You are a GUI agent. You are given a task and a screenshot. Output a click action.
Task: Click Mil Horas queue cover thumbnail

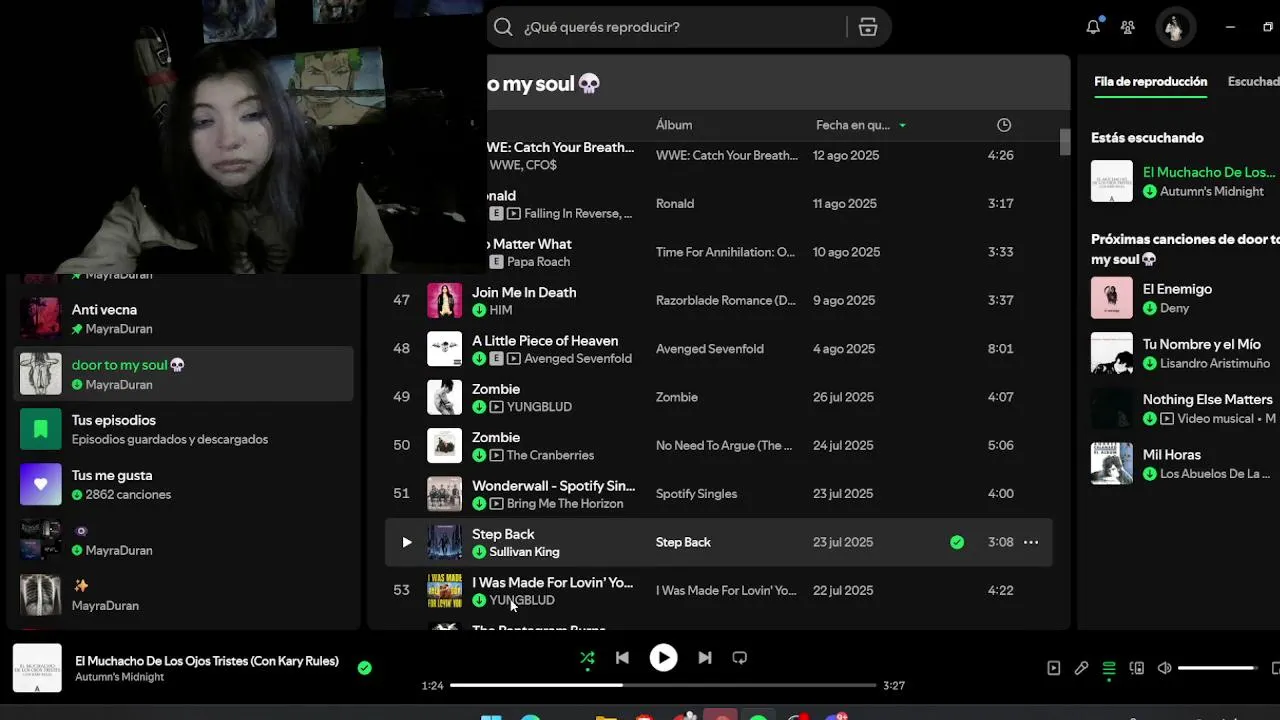coord(1112,463)
